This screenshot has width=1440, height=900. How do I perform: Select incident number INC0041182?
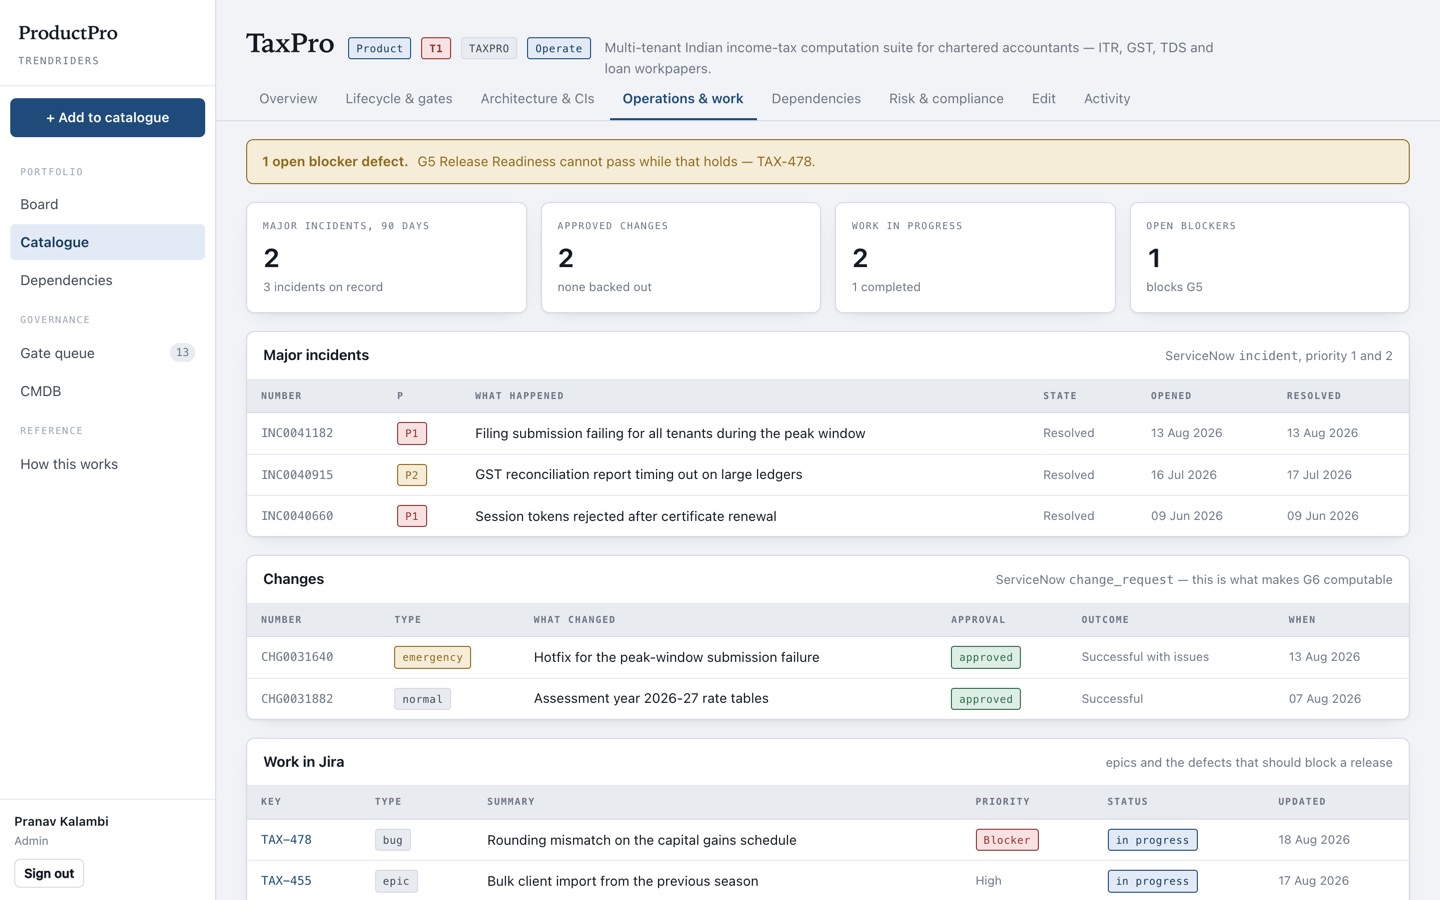pos(297,433)
